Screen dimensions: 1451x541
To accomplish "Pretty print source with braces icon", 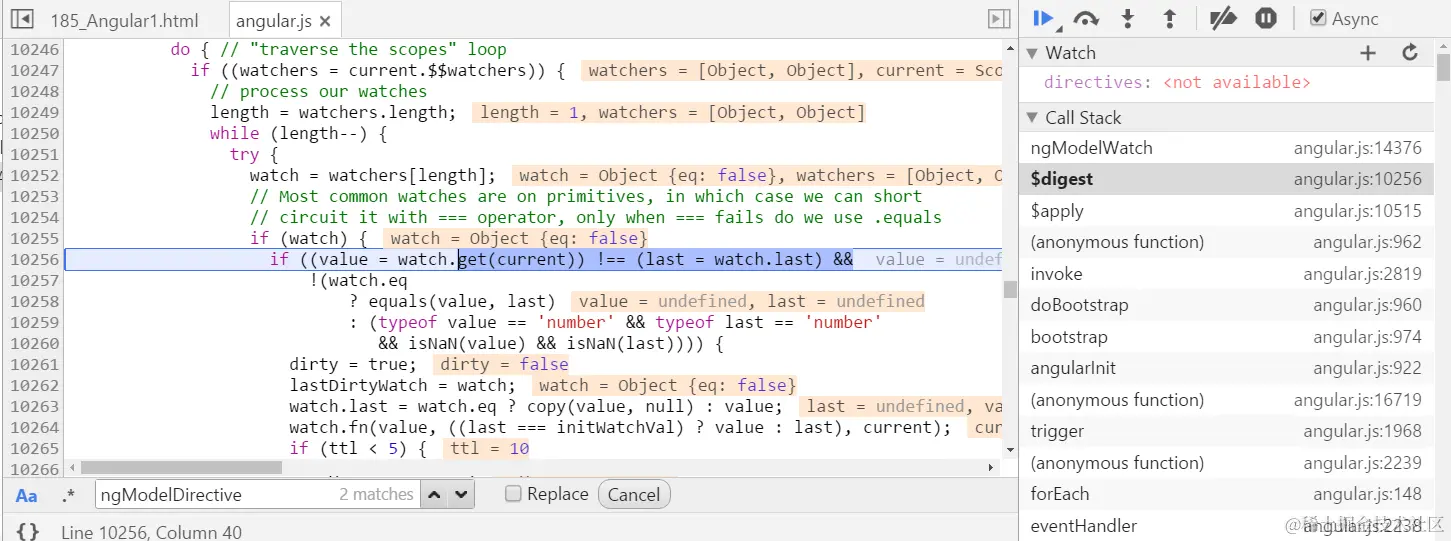I will tap(28, 531).
